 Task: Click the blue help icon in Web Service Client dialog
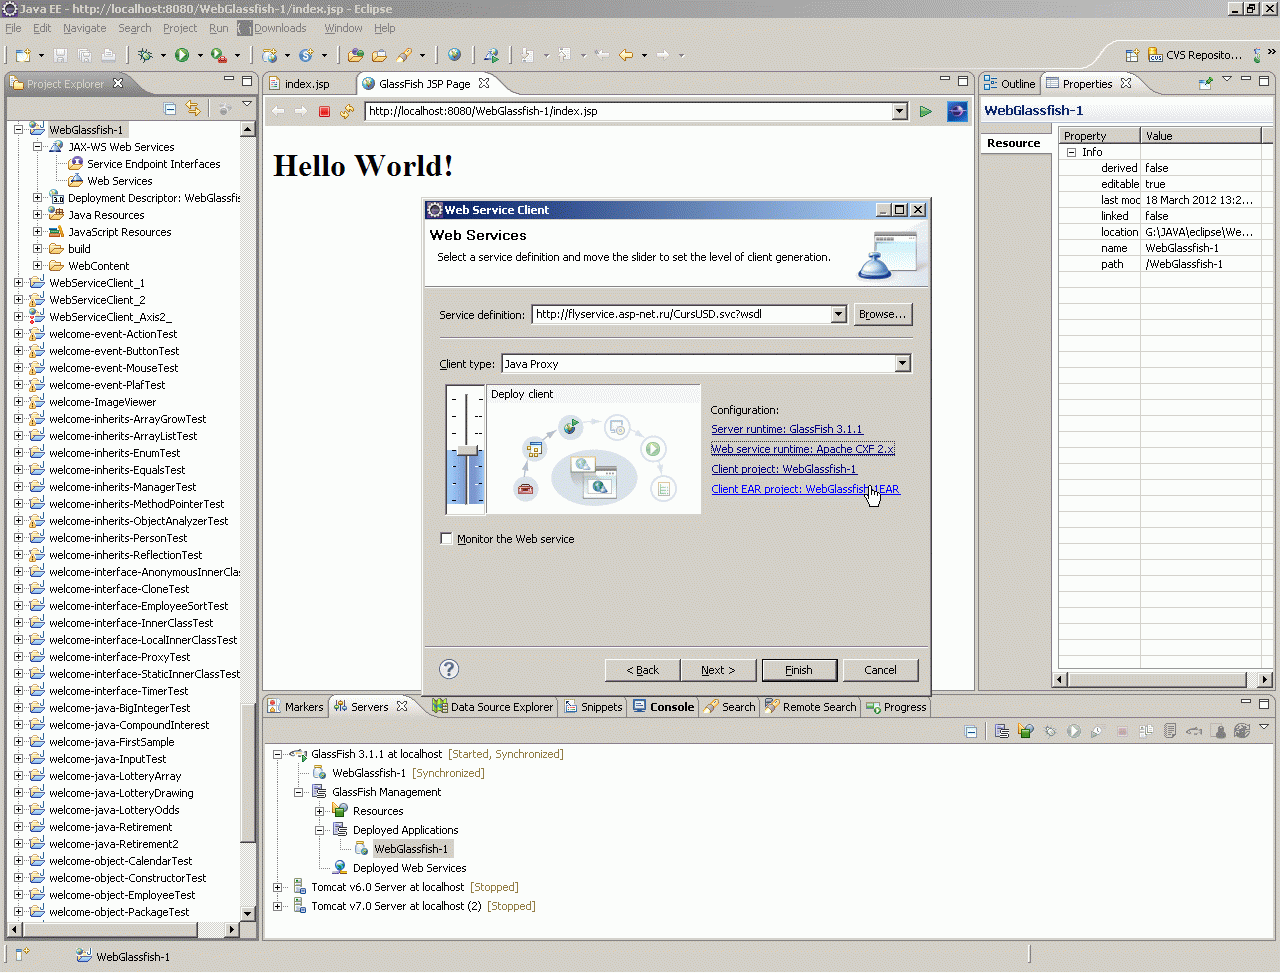tap(449, 669)
